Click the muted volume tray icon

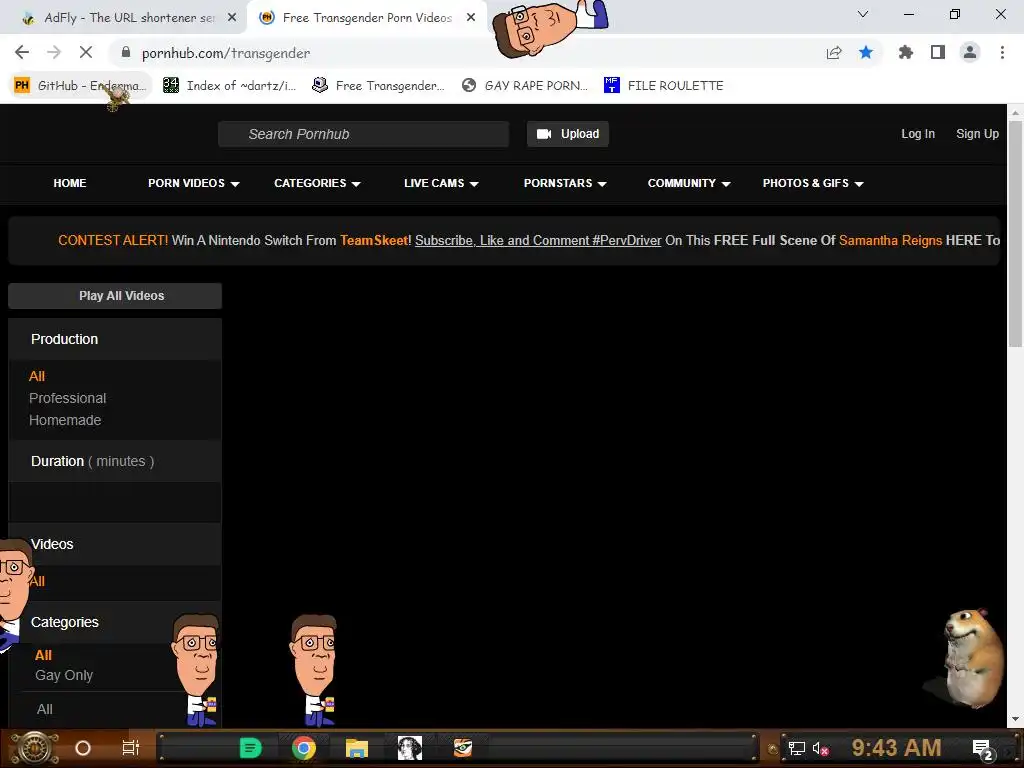point(821,749)
